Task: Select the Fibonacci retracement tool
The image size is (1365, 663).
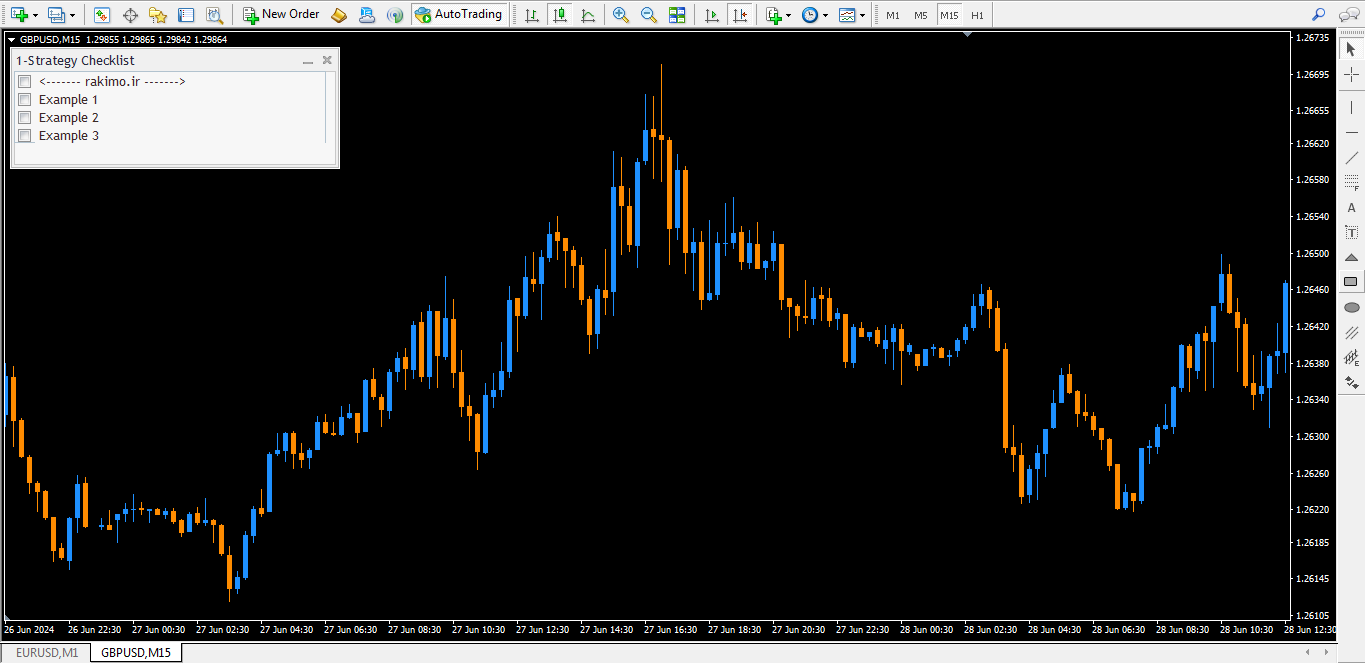Action: point(1351,182)
